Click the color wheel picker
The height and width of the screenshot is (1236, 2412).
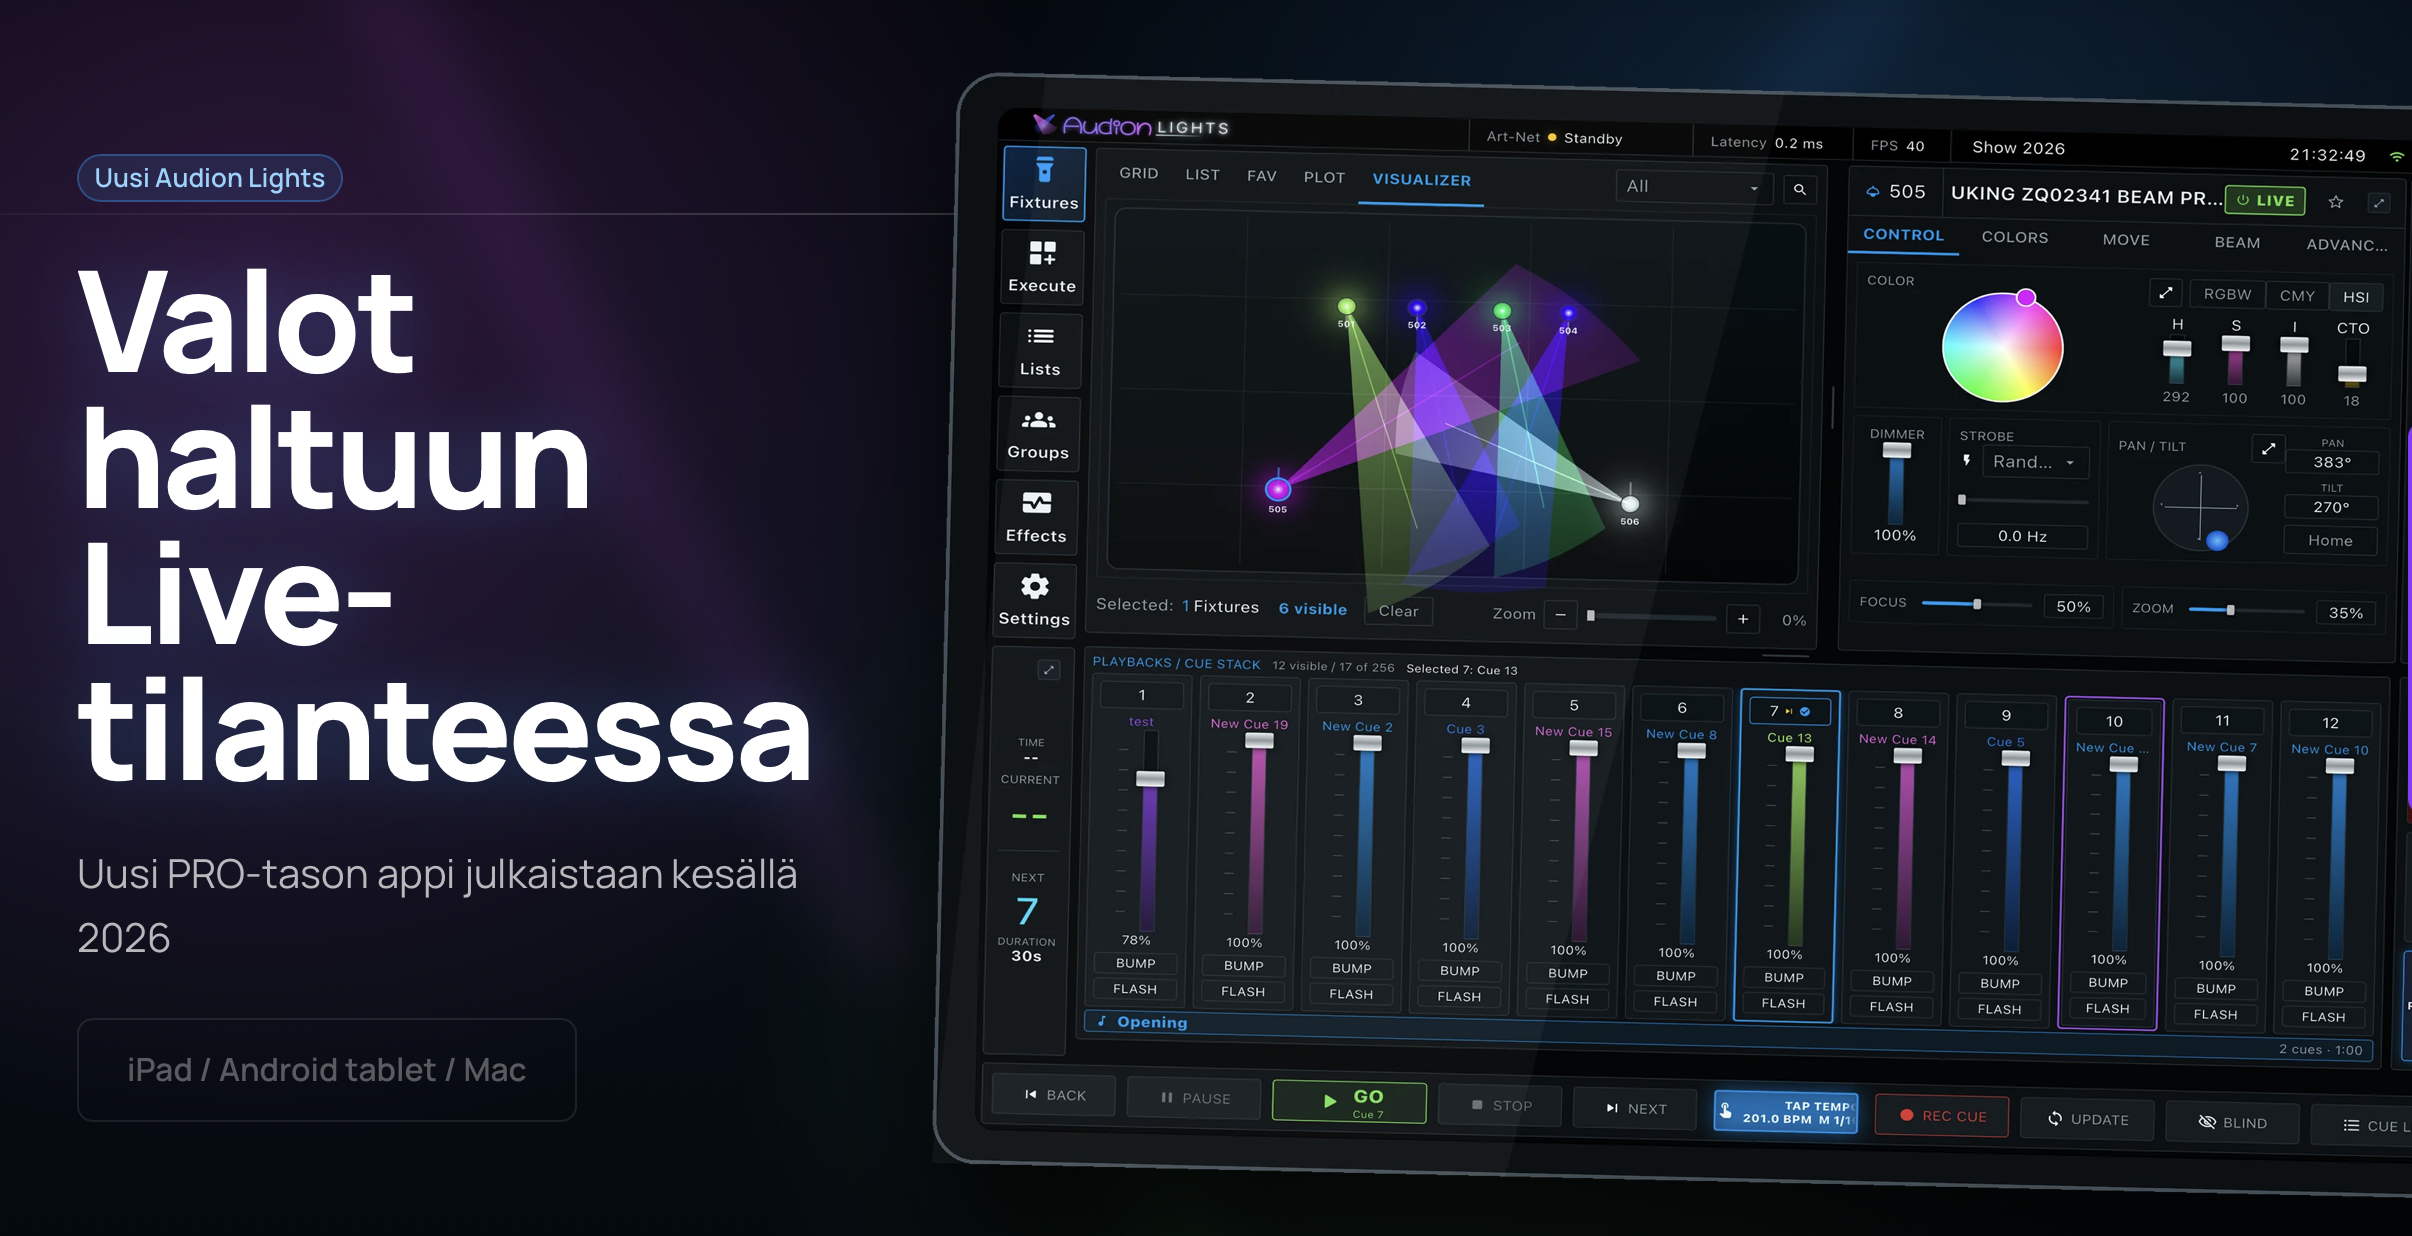click(x=2002, y=347)
